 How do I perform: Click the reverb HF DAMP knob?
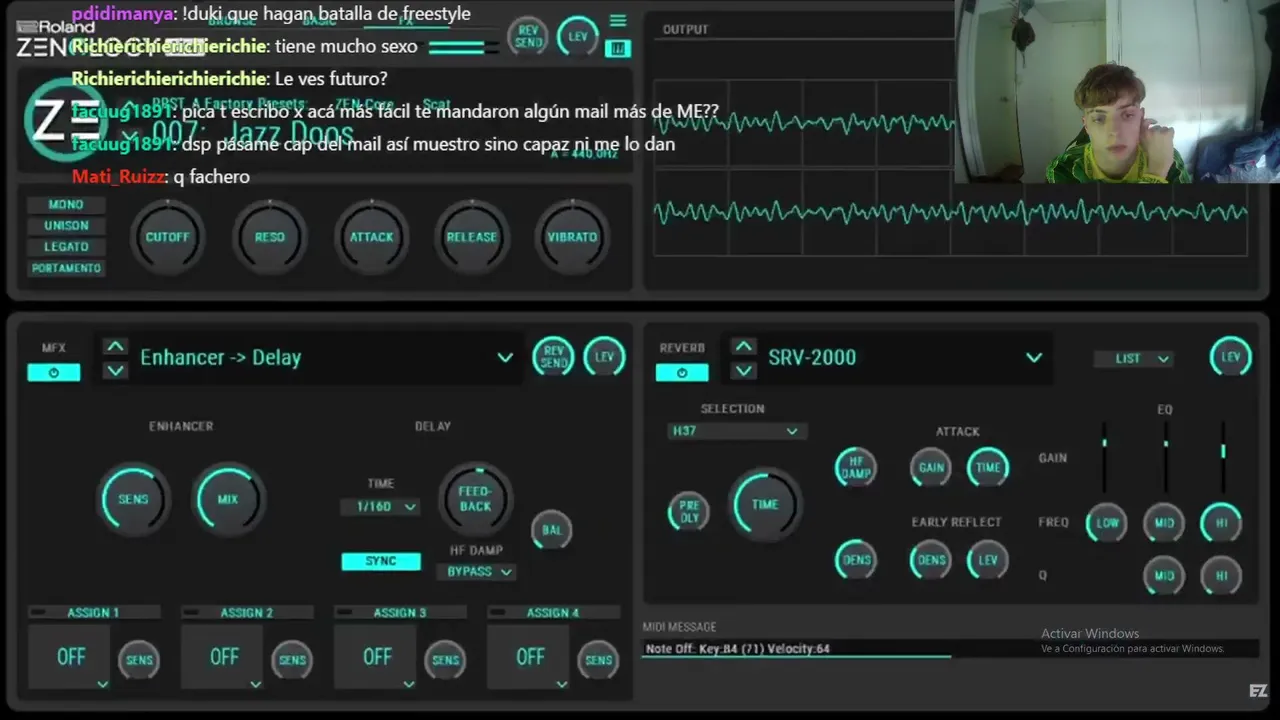[x=856, y=467]
